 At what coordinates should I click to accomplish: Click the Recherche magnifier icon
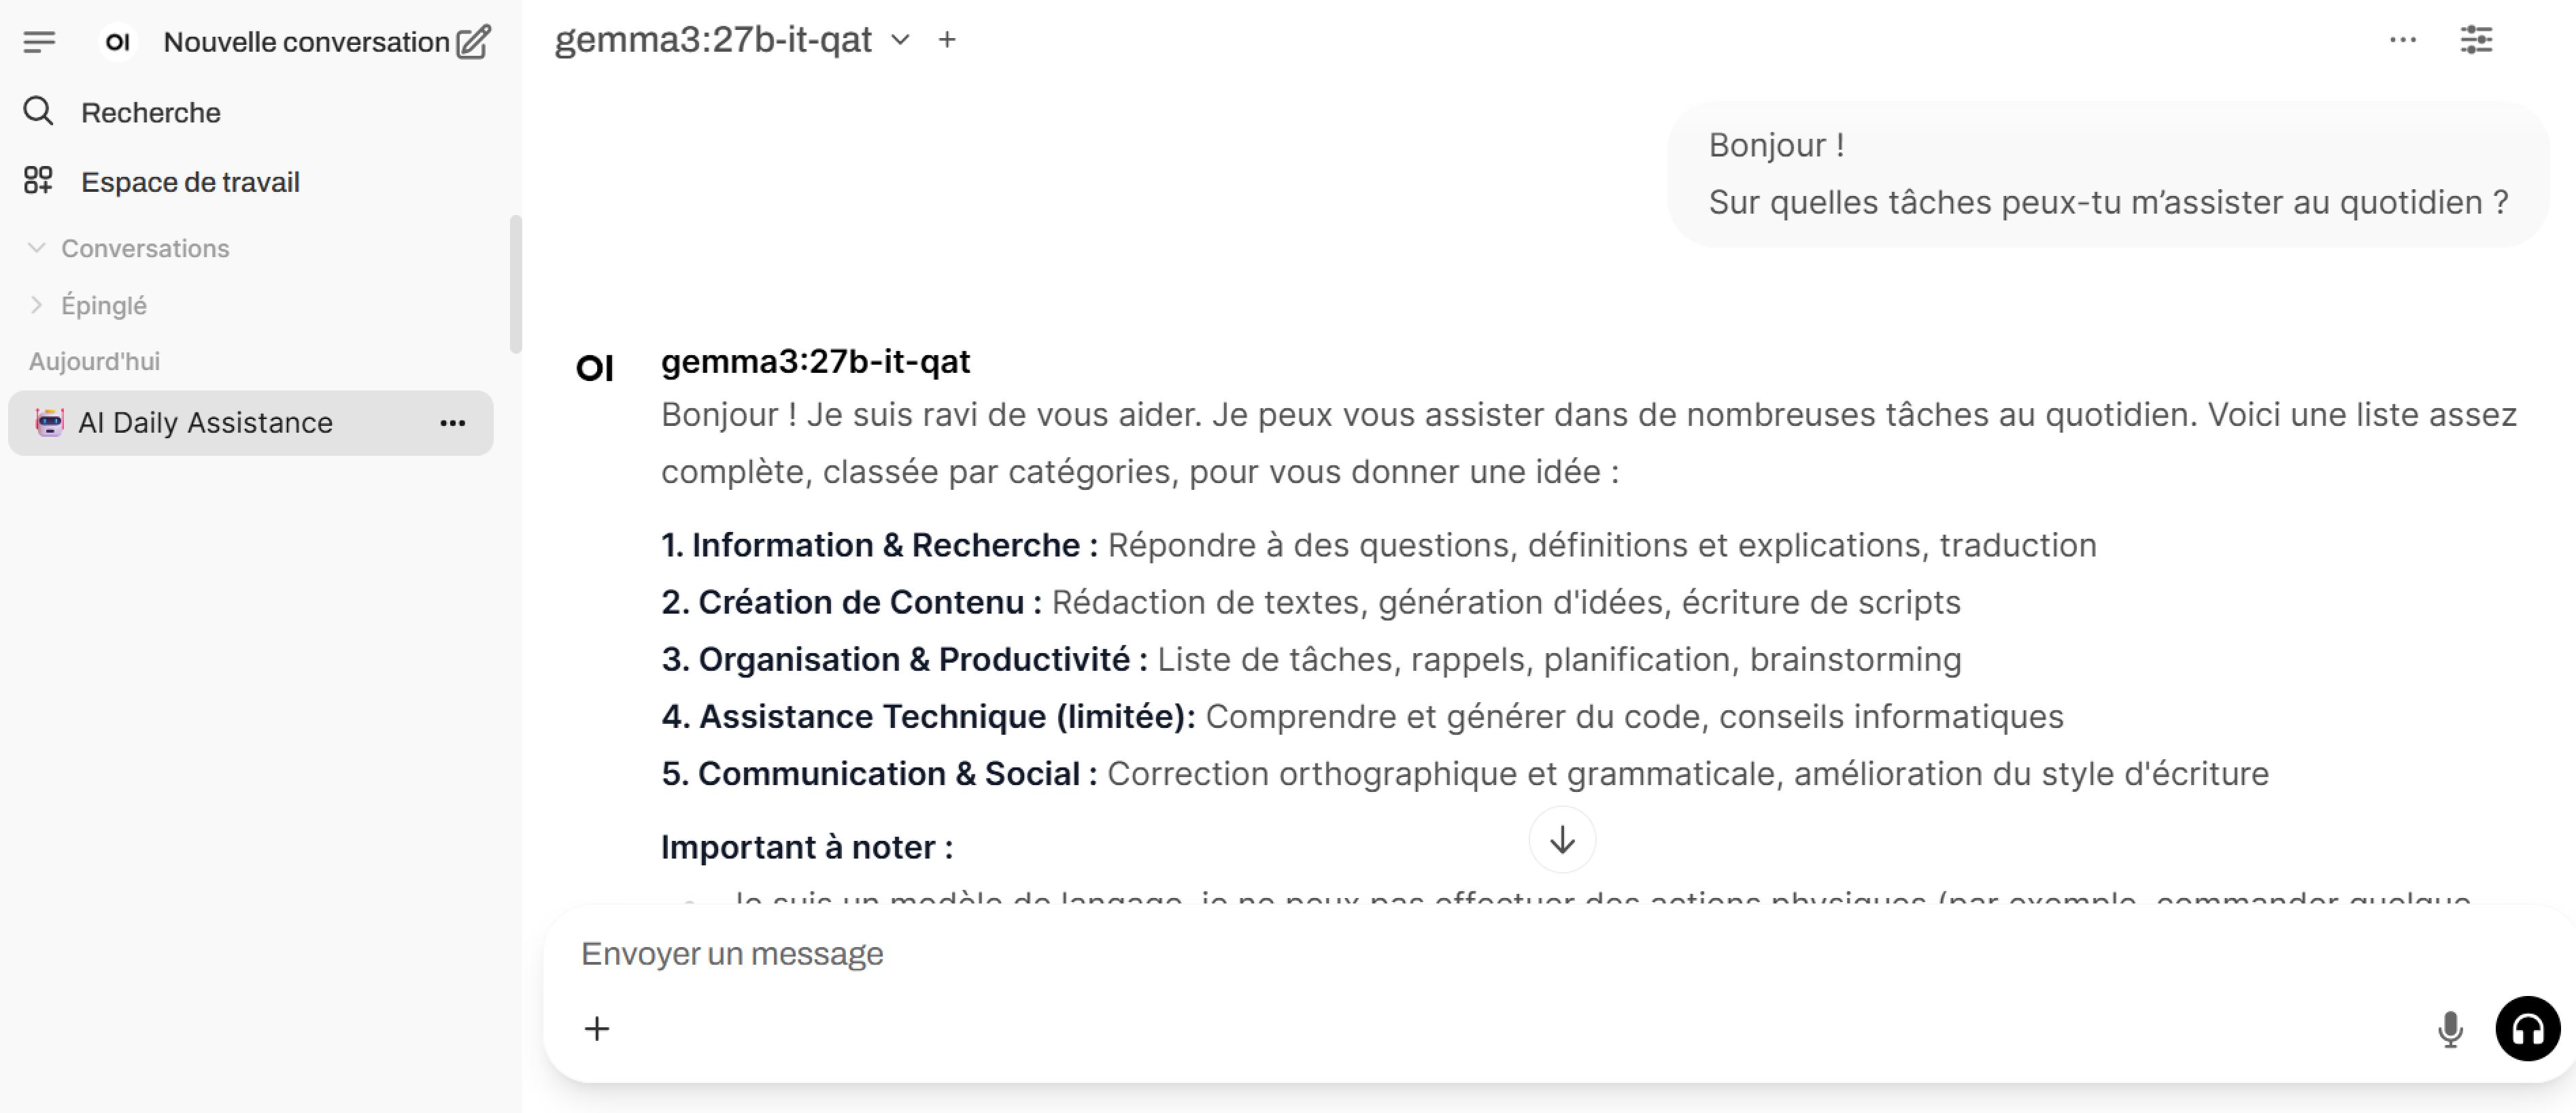(x=38, y=111)
